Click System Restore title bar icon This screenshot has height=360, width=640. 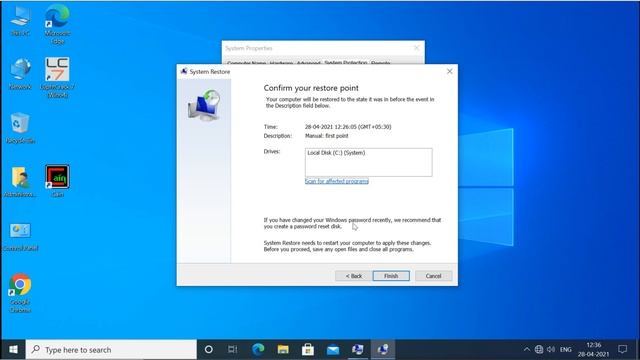click(184, 71)
